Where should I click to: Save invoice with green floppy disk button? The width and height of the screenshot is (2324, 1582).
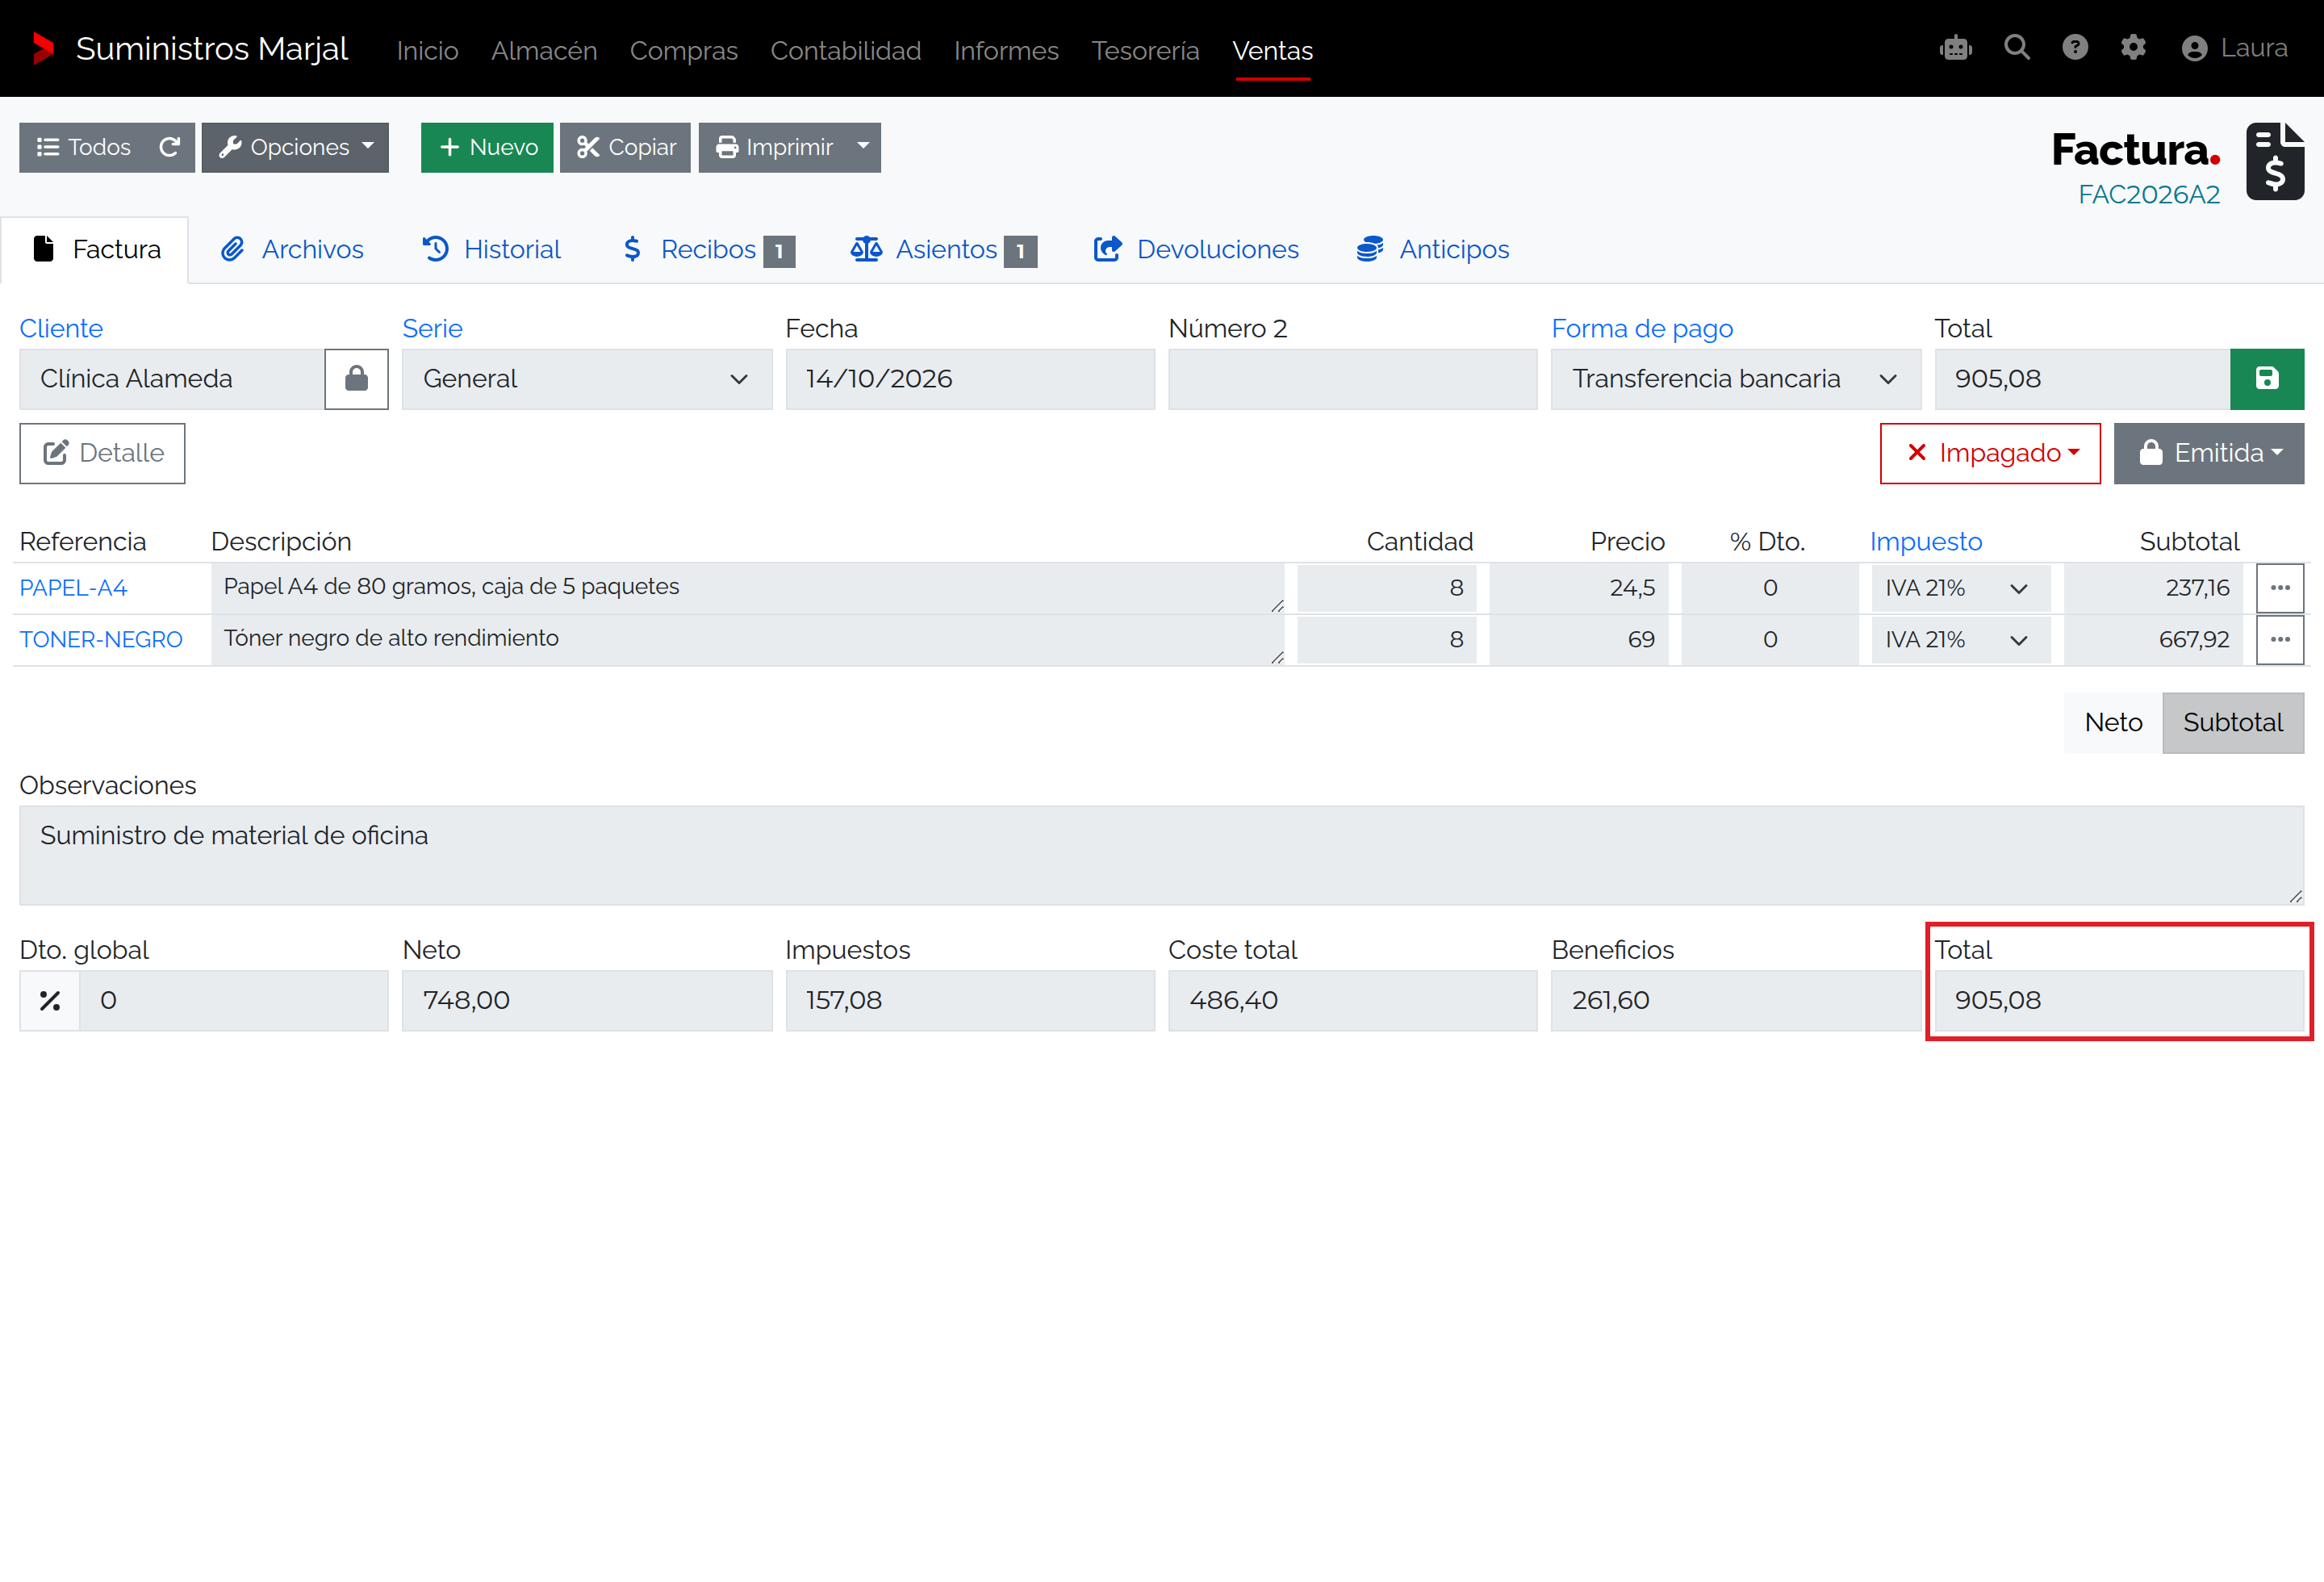pyautogui.click(x=2266, y=379)
